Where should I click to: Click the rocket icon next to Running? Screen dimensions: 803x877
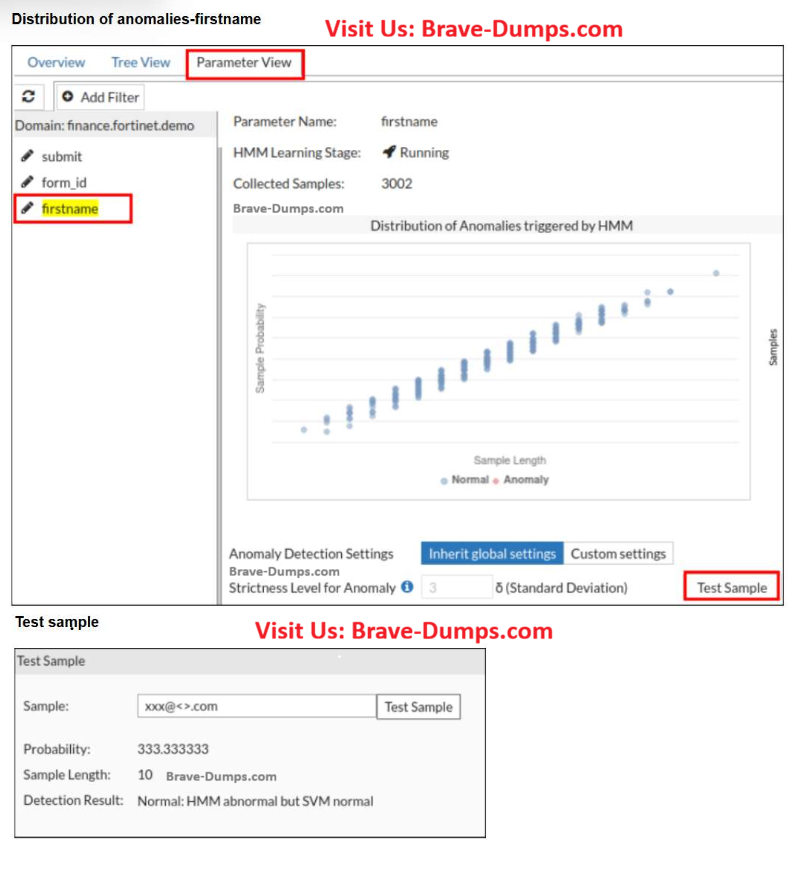[x=389, y=153]
